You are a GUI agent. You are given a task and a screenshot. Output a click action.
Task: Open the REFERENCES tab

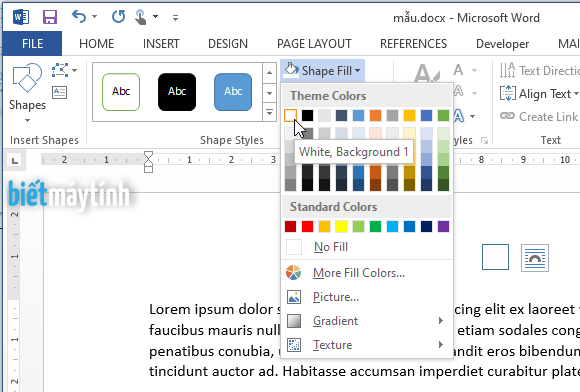414,44
